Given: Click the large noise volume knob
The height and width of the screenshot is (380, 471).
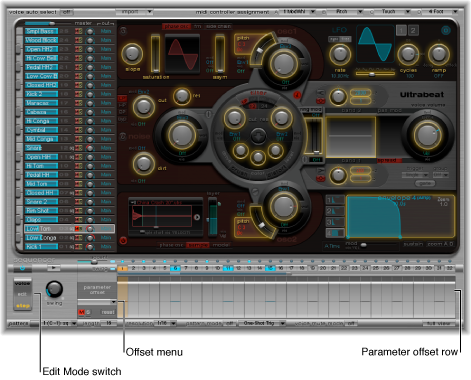Looking at the screenshot, I should [x=182, y=135].
